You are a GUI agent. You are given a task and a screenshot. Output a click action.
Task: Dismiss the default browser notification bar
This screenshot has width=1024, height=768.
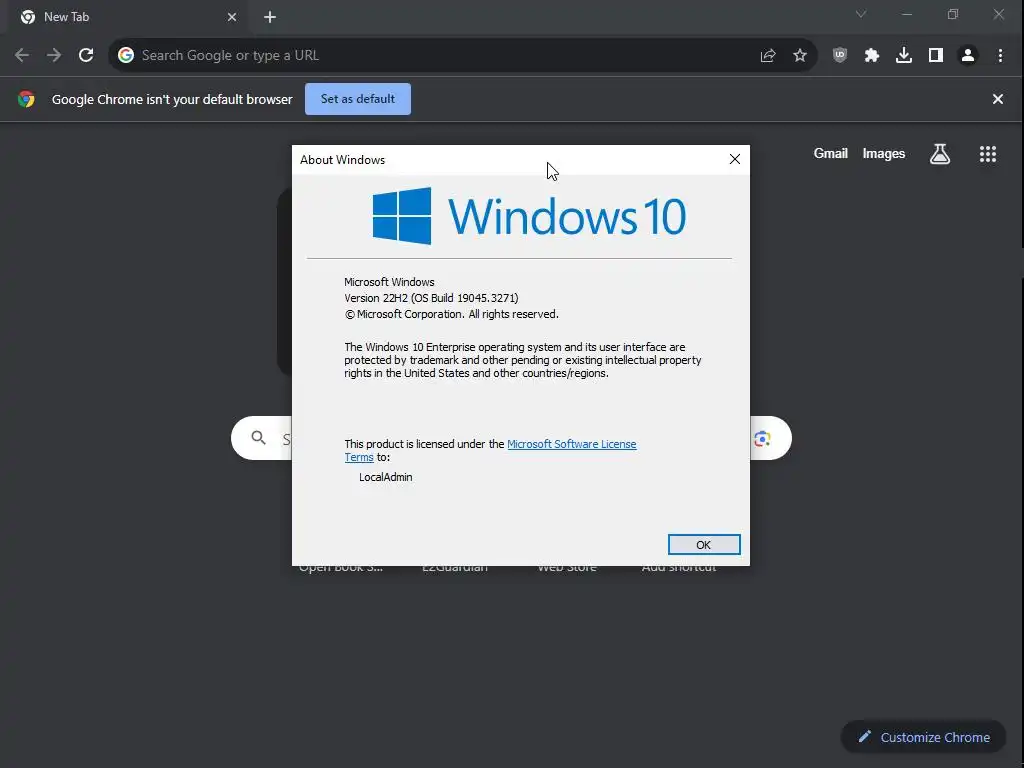click(997, 99)
